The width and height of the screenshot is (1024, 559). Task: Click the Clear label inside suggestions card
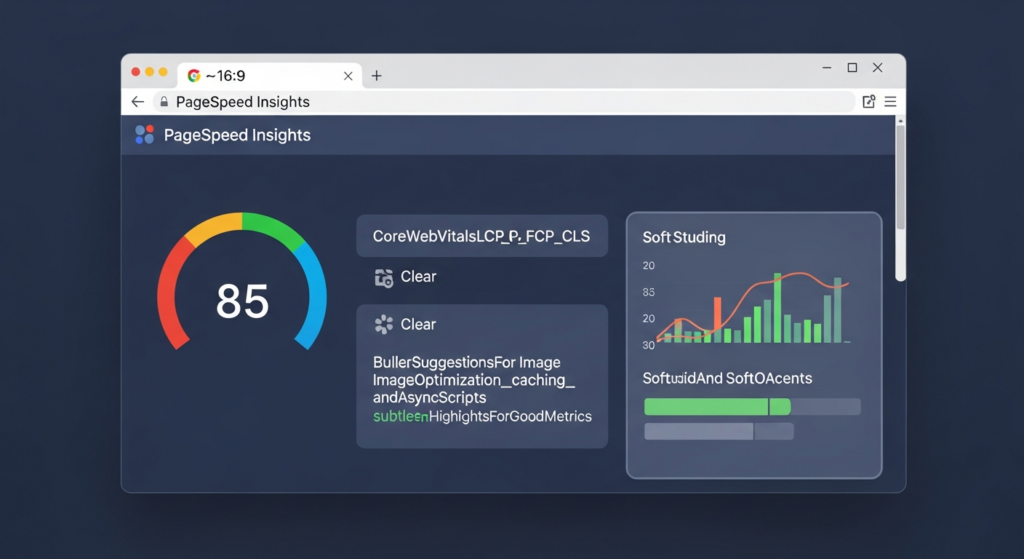pyautogui.click(x=418, y=325)
